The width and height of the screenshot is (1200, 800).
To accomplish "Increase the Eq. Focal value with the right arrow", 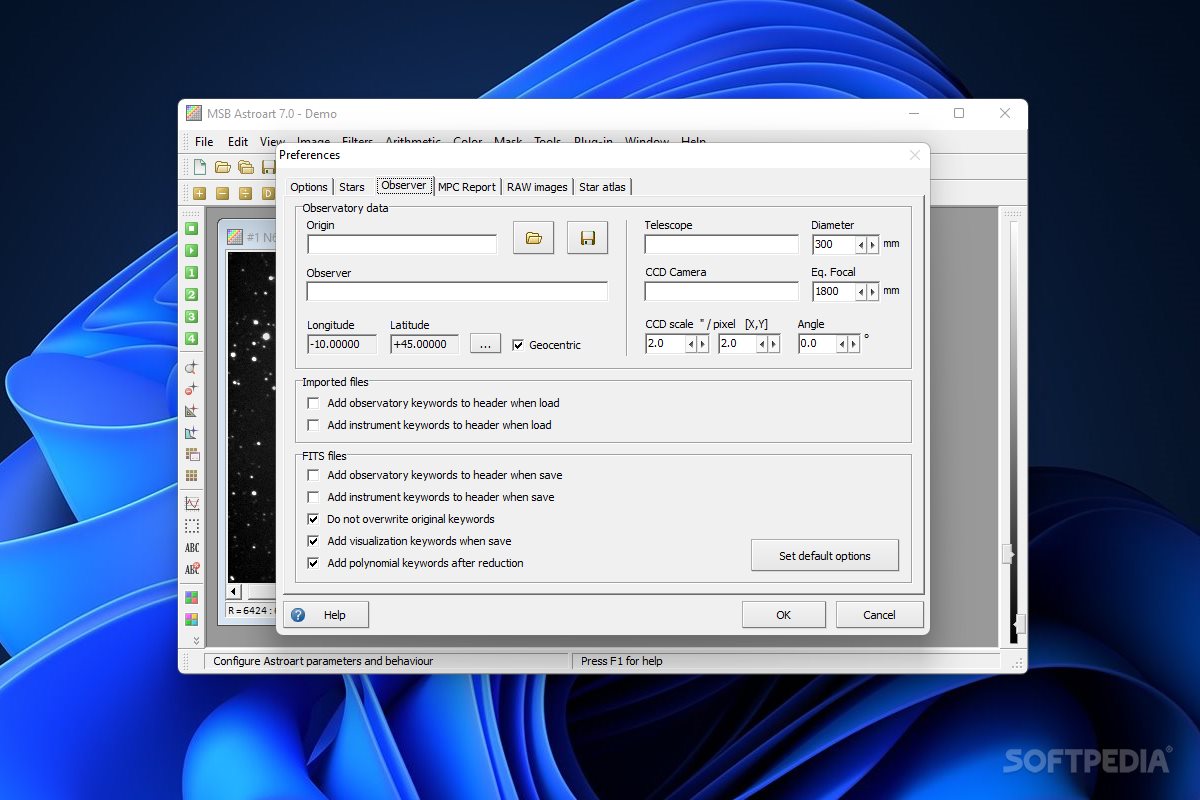I will (x=873, y=291).
